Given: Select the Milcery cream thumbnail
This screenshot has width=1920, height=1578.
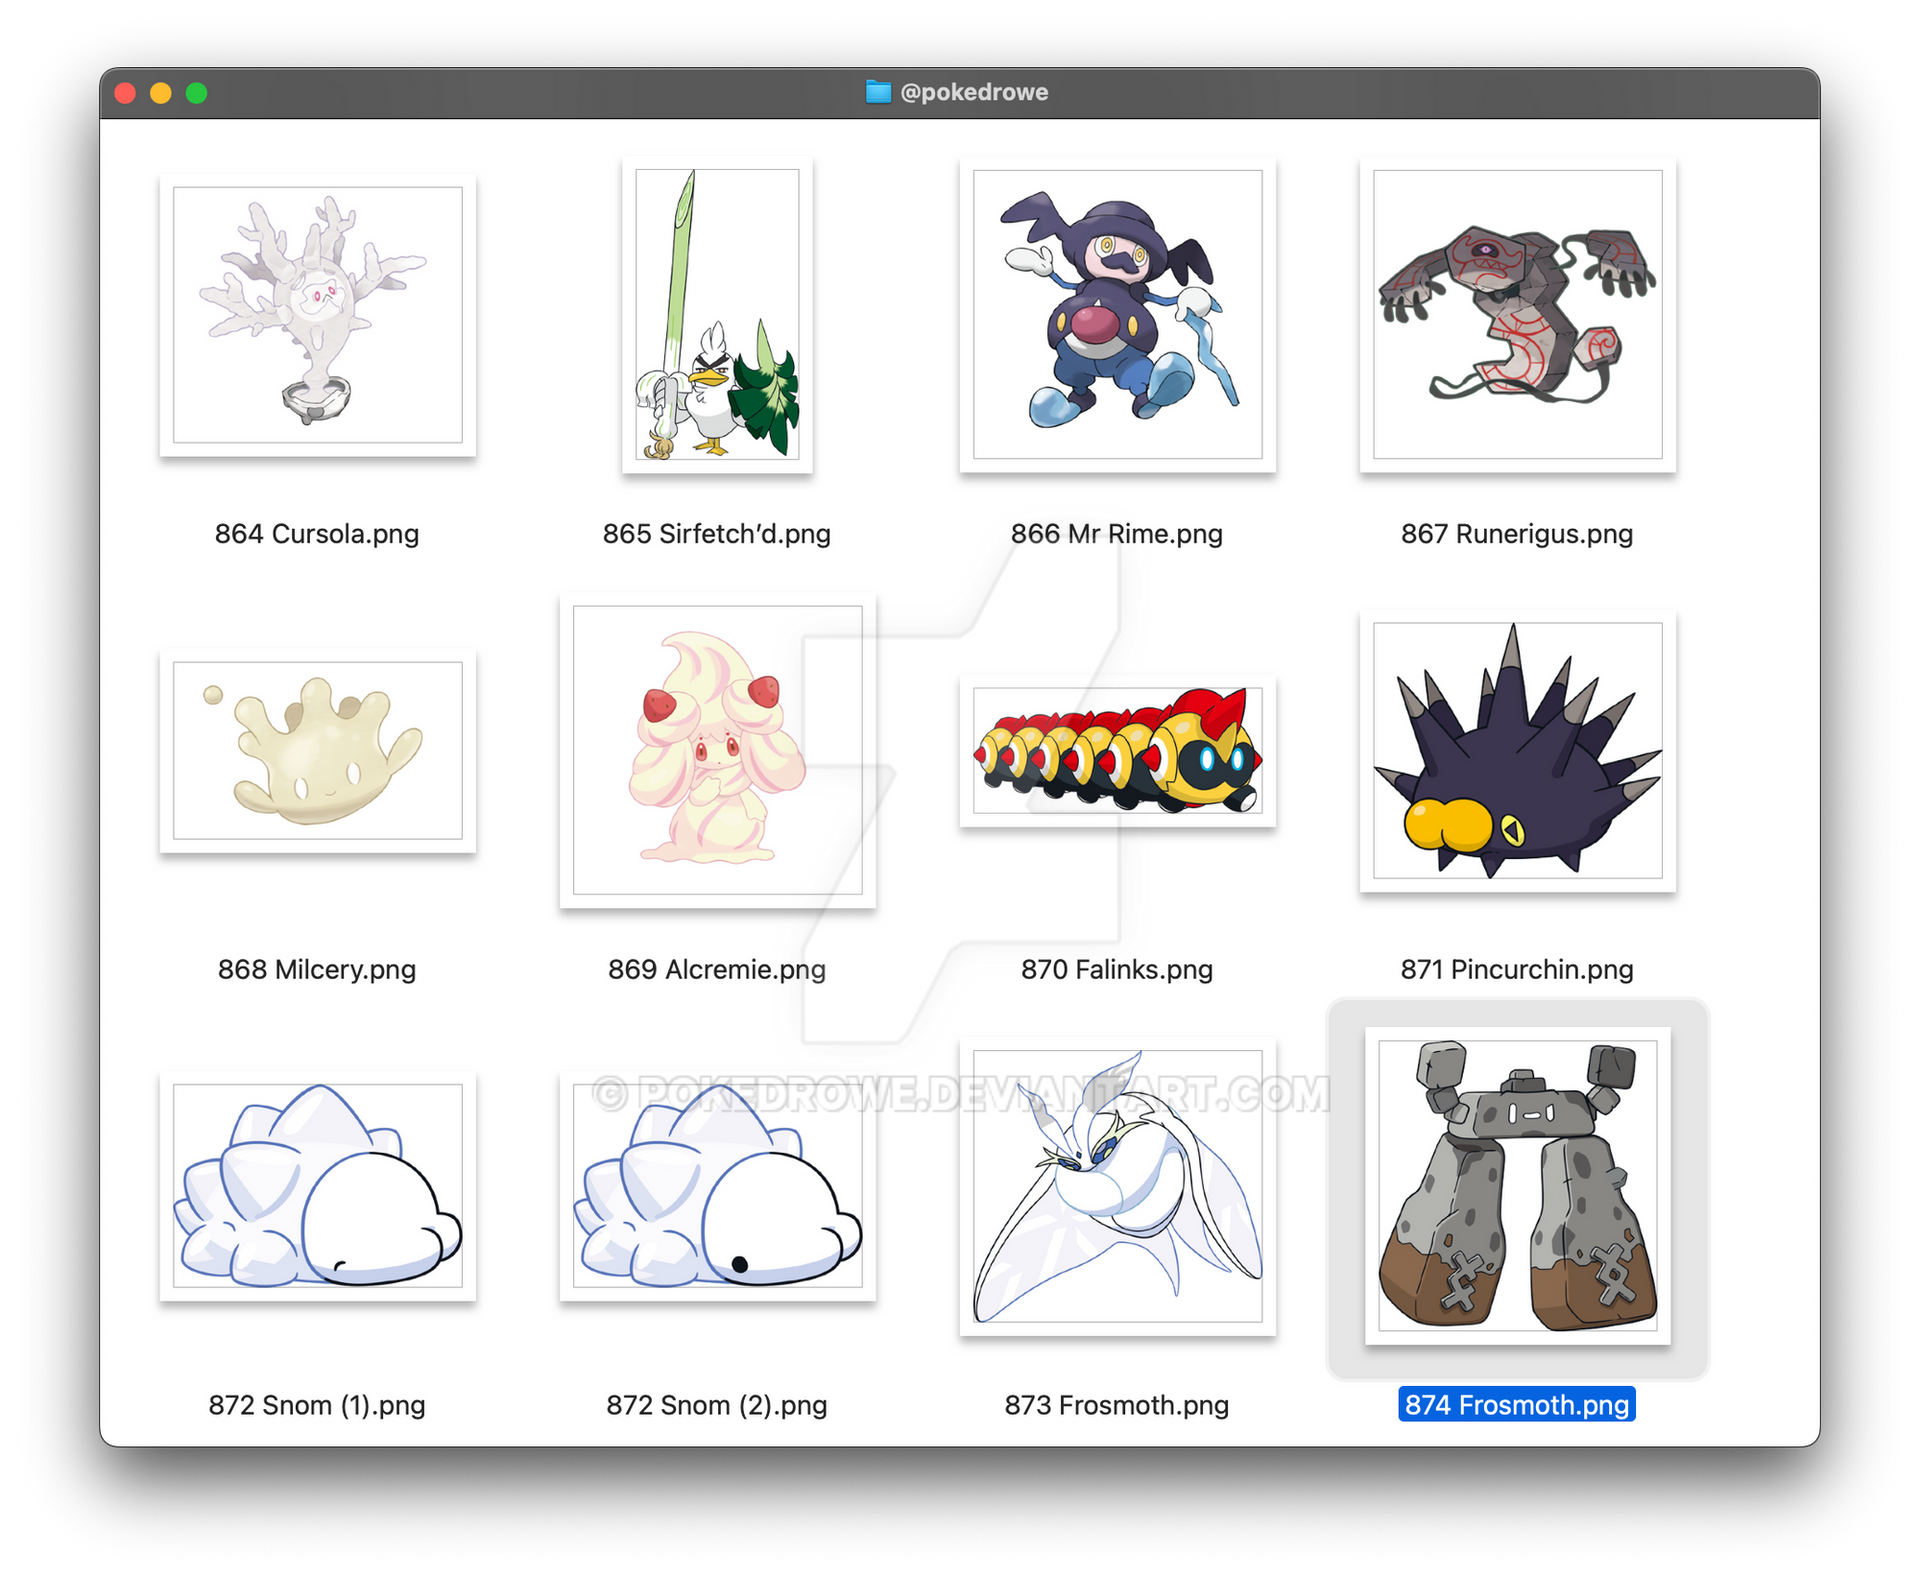Looking at the screenshot, I should [317, 750].
